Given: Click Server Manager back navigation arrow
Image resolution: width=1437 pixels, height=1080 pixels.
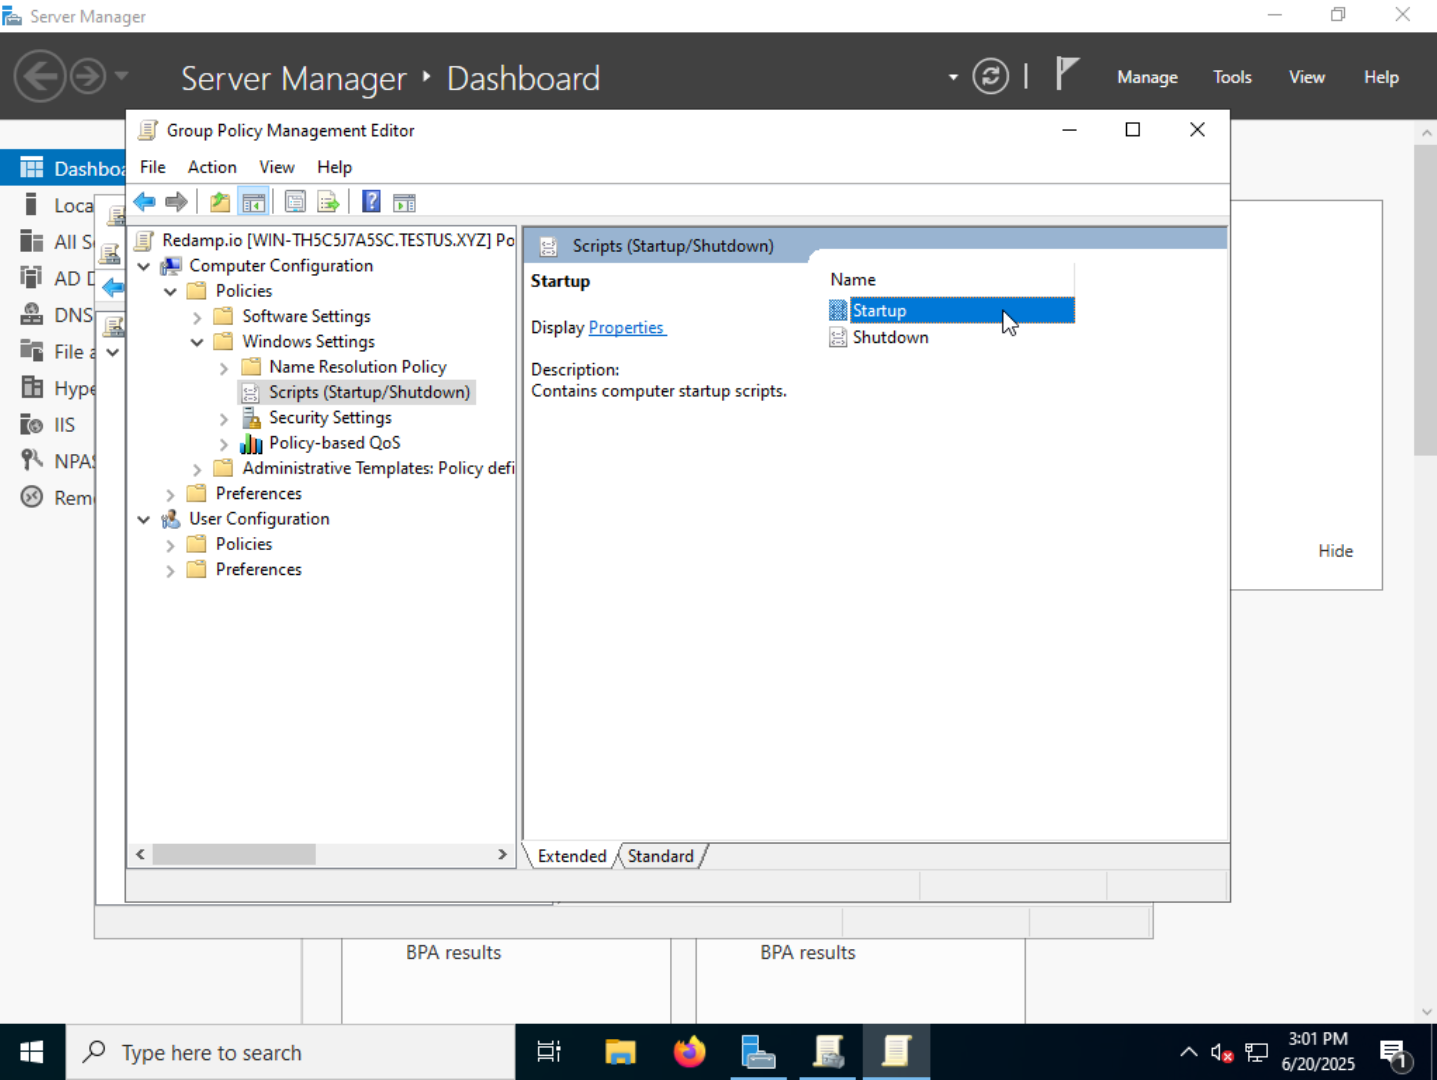Looking at the screenshot, I should 40,76.
